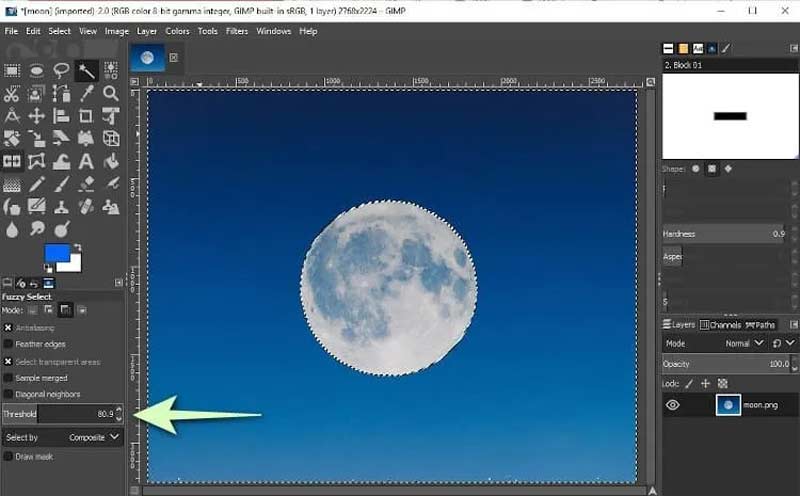800x496 pixels.
Task: Toggle the Sample merged option
Action: pyautogui.click(x=9, y=378)
